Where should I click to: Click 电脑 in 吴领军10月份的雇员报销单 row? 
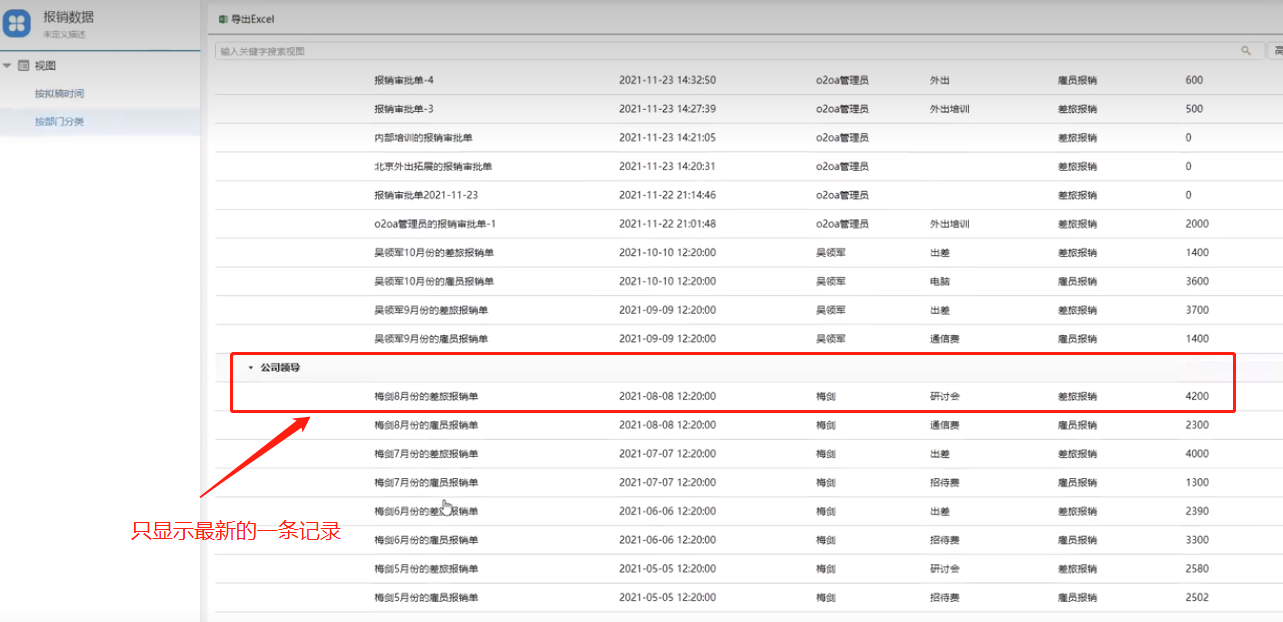(940, 282)
